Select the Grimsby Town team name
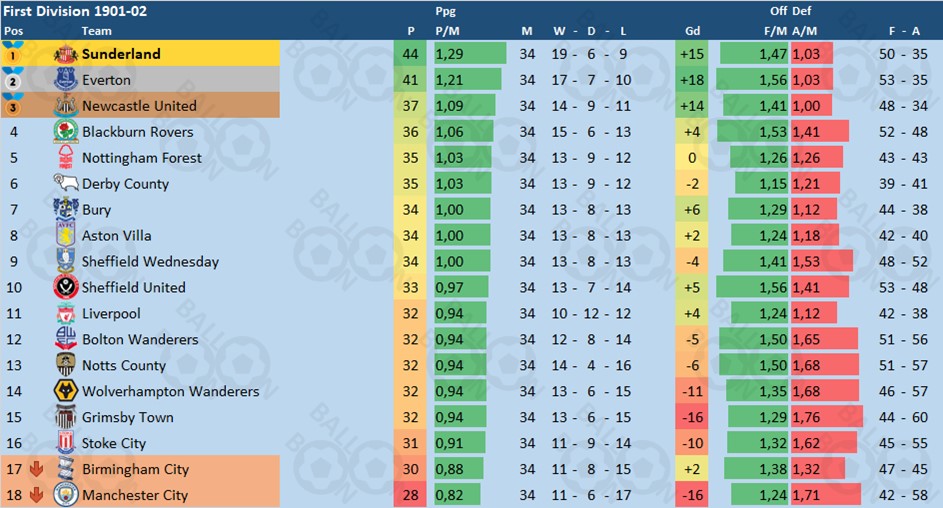 [x=127, y=417]
